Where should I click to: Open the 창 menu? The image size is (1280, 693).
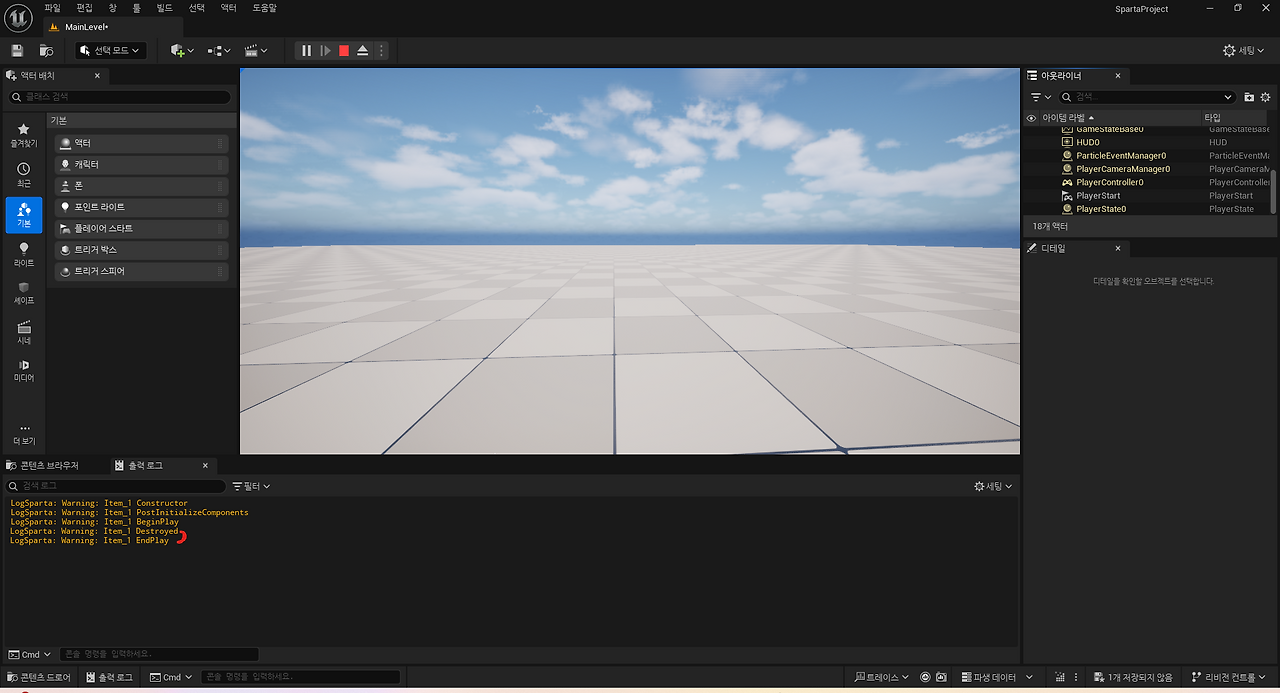click(112, 8)
